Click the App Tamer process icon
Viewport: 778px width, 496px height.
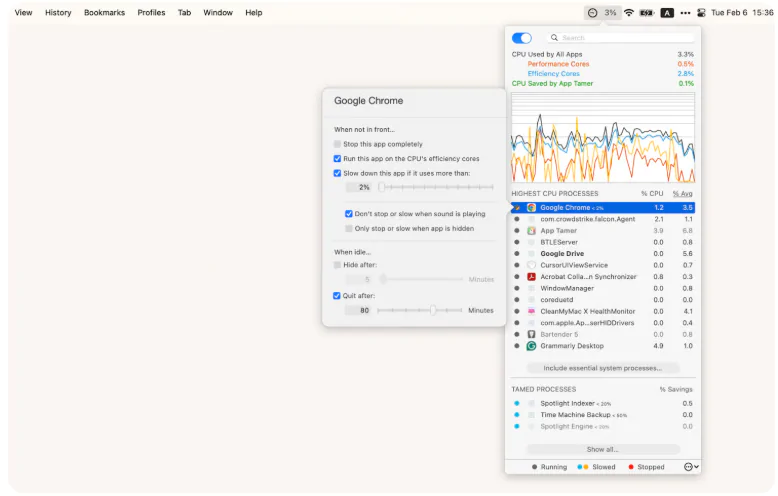click(531, 231)
